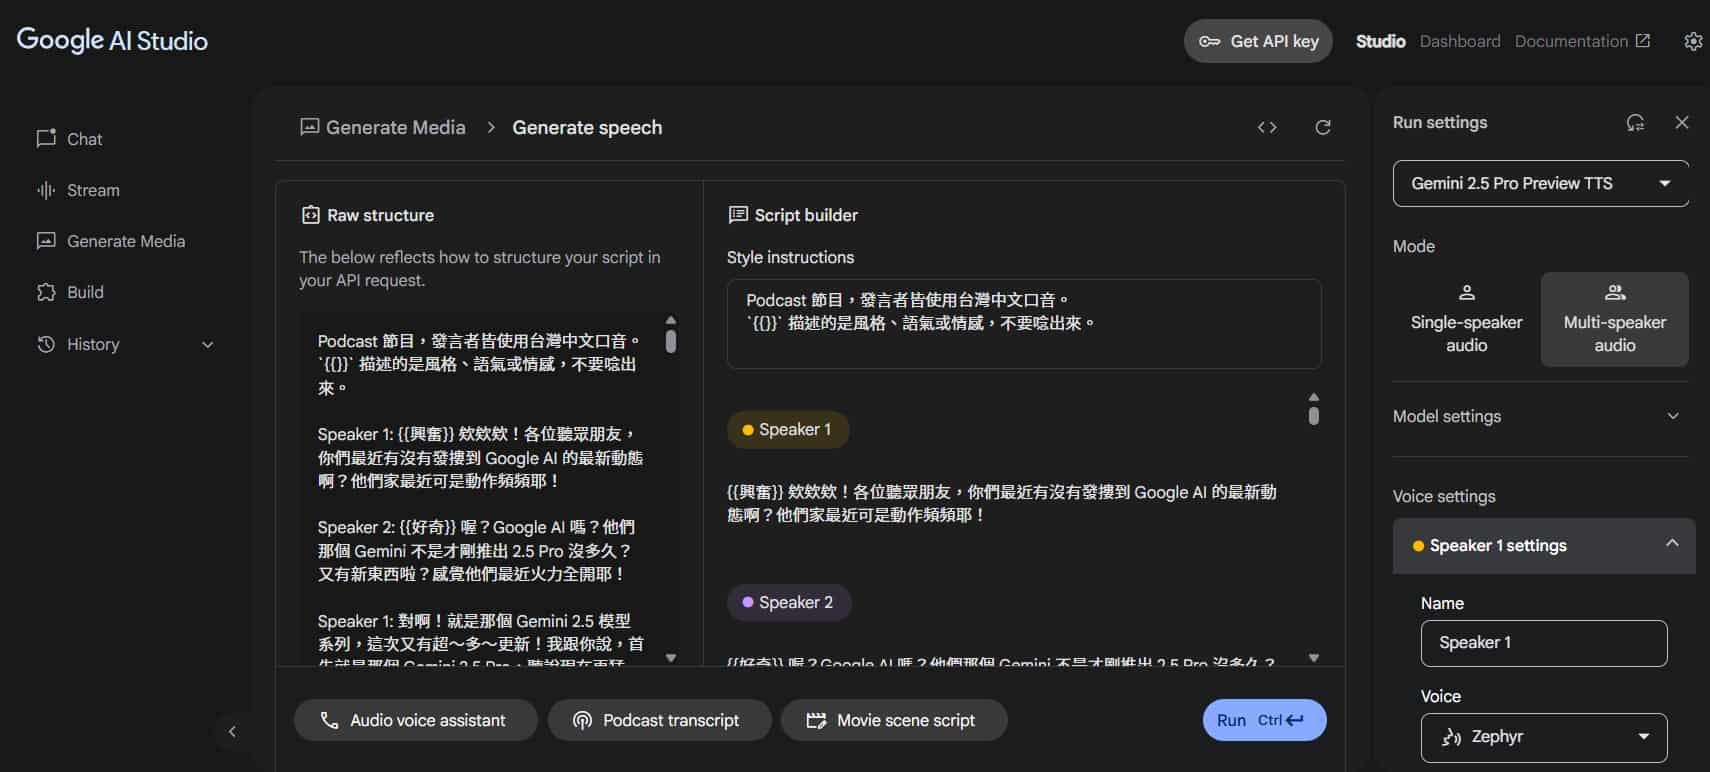Open the Gemini 2.5 Pro Preview TTS dropdown
This screenshot has height=772, width=1710.
(x=1540, y=183)
